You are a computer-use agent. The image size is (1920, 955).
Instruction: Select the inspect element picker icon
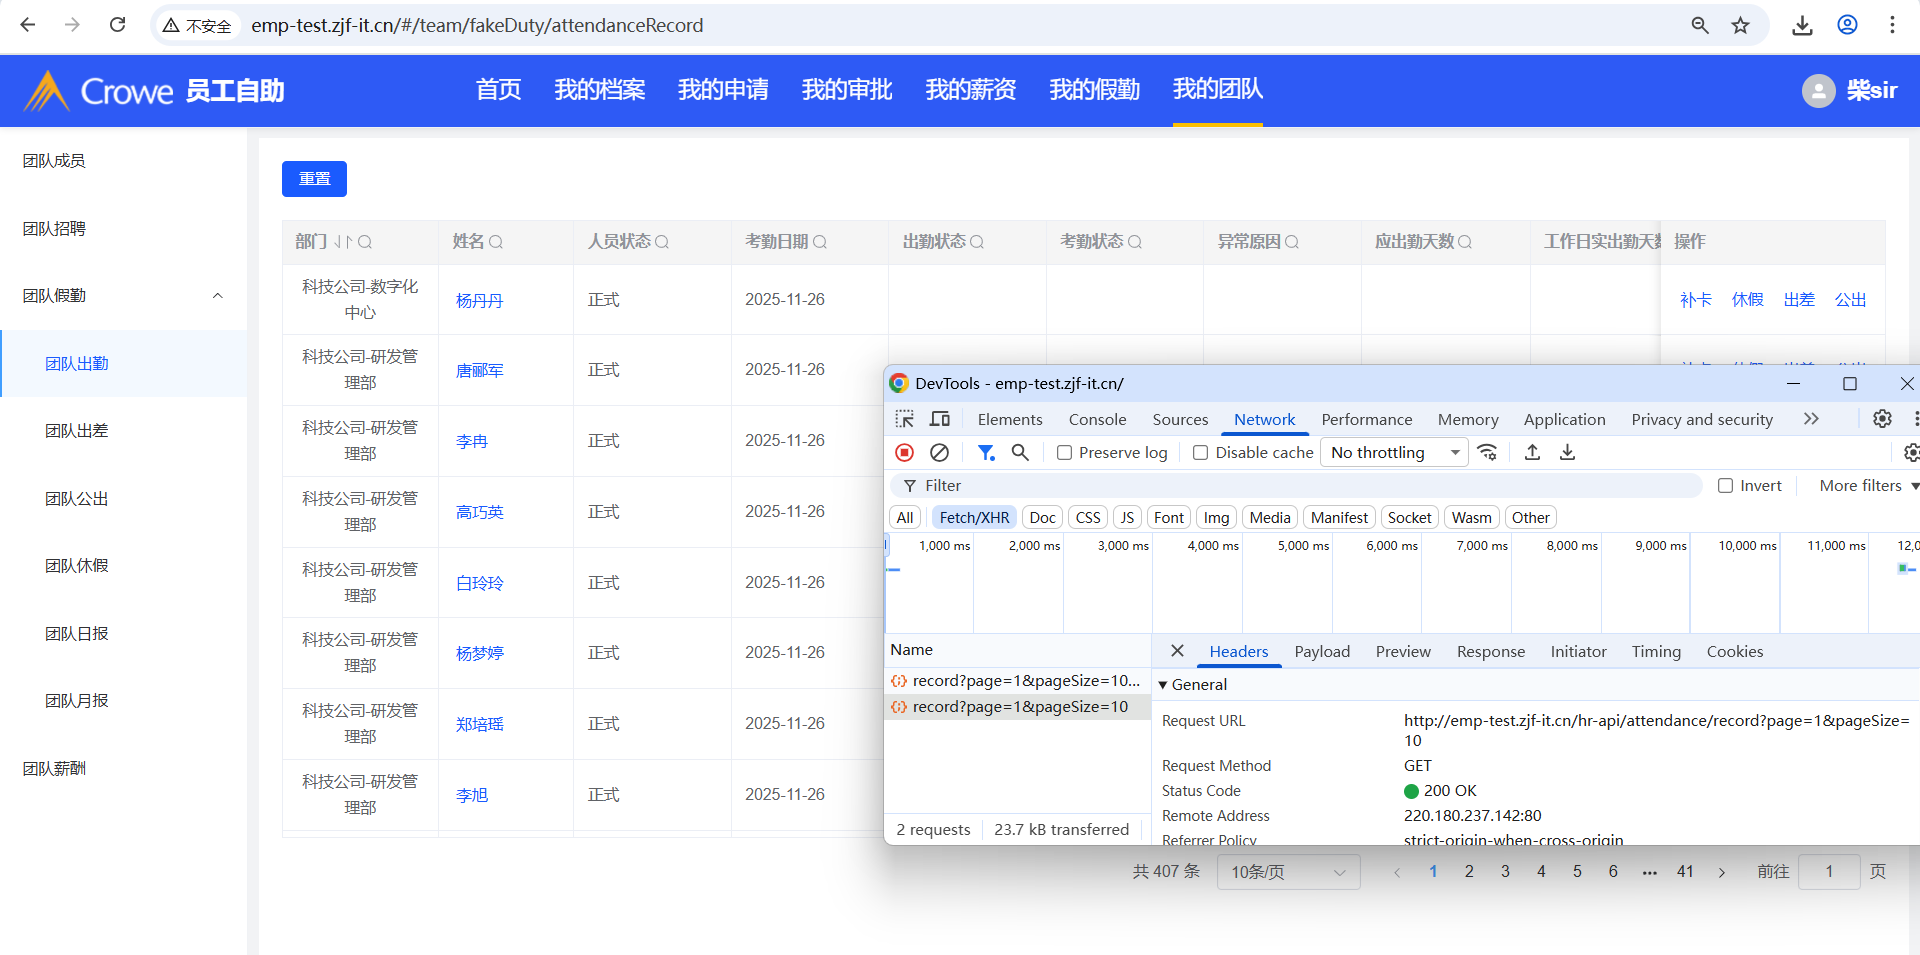coord(905,419)
